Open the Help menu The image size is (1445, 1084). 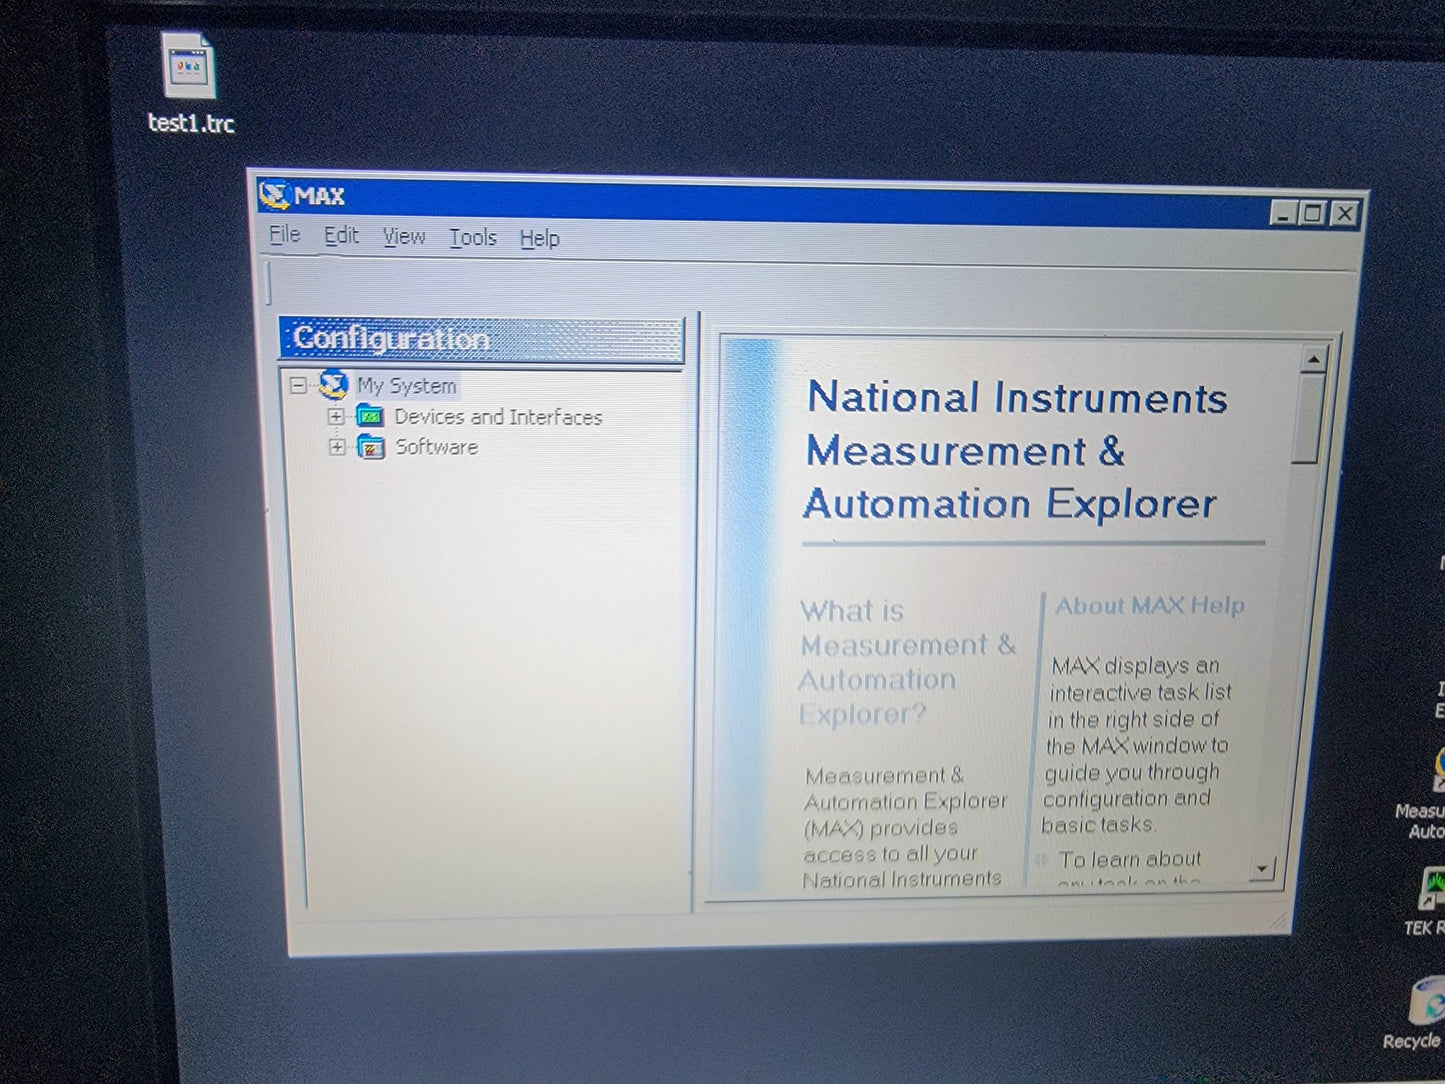click(539, 239)
